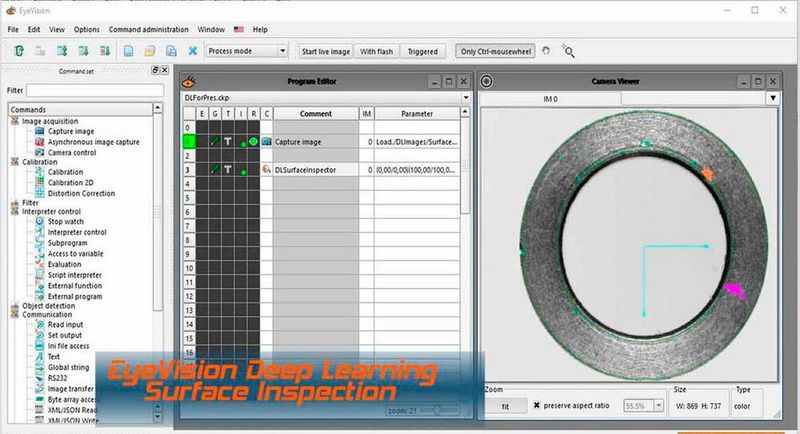Screen dimensions: 800x434
Task: Select Calibration 2D command
Action: [70, 183]
